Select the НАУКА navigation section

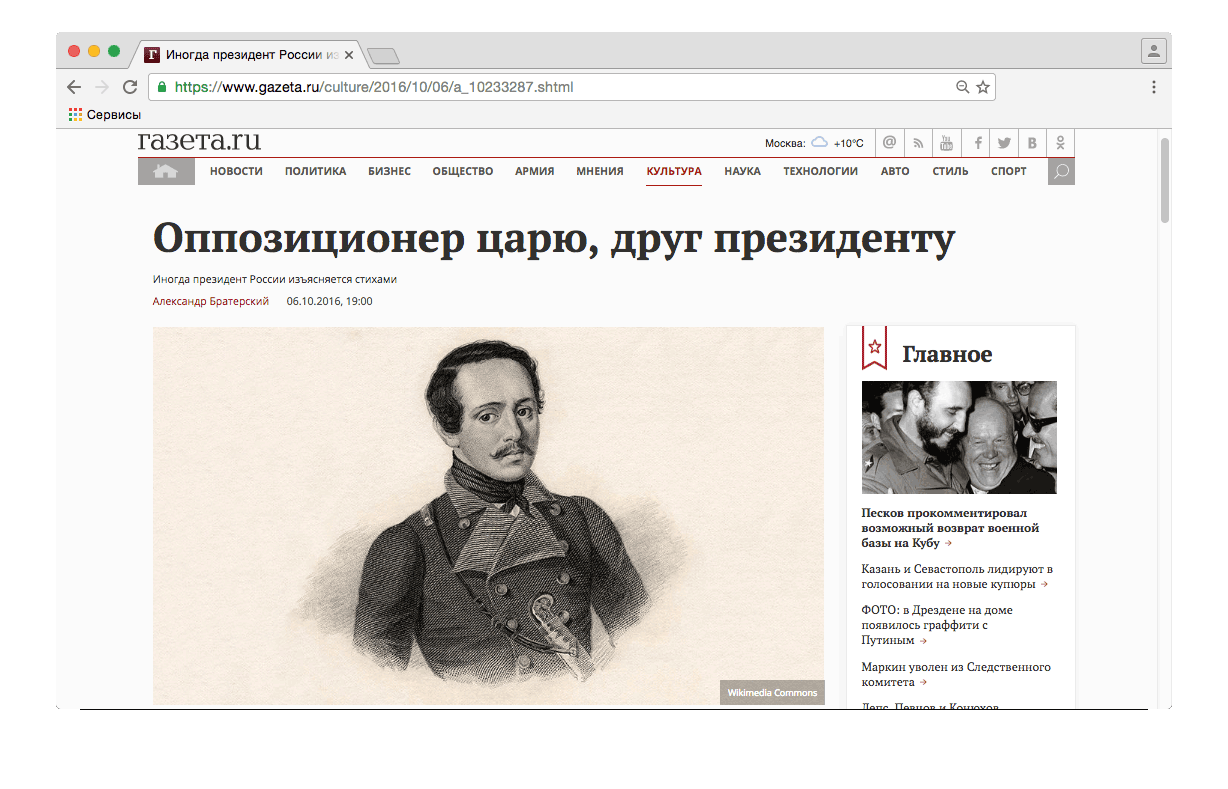click(x=742, y=171)
